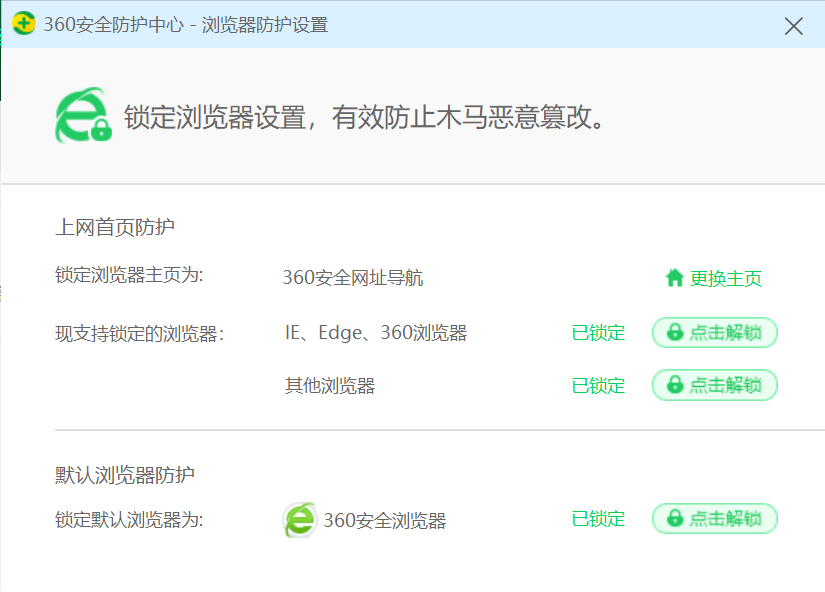The image size is (825, 592).
Task: Unlock default browser 360安全浏览器 with 点击解锁
Action: (x=715, y=519)
